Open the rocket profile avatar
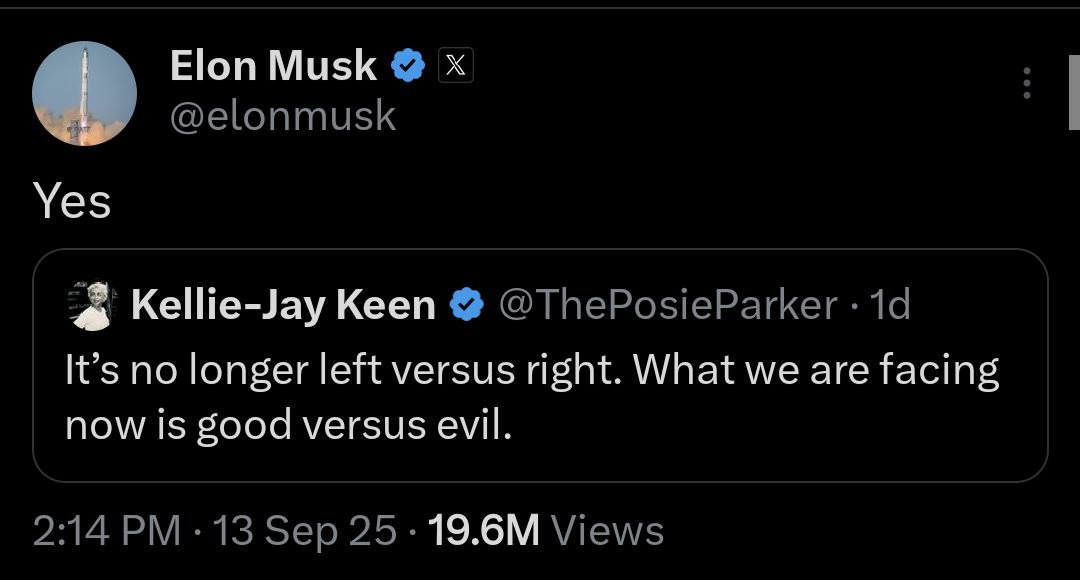 pos(84,93)
